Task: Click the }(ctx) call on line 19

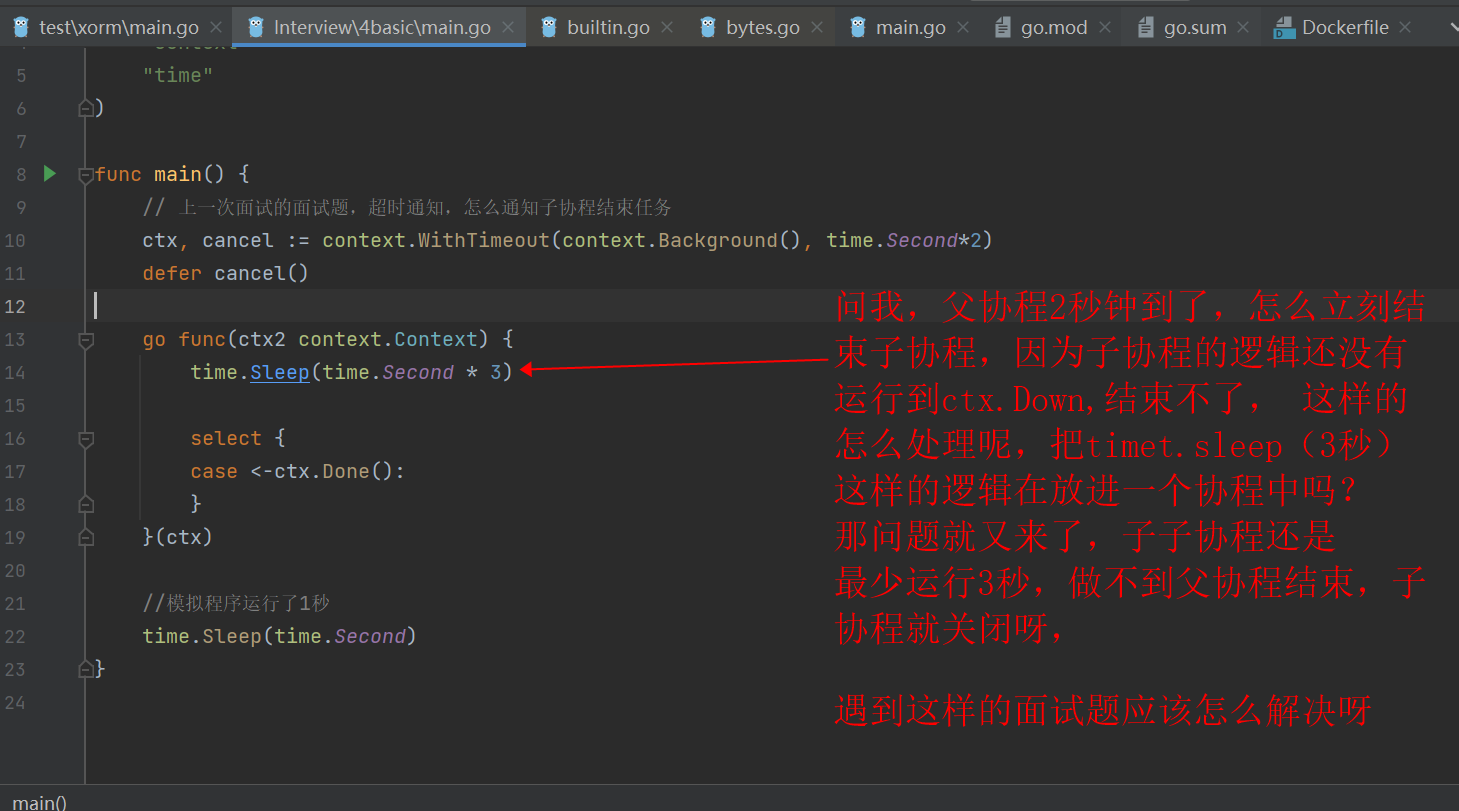Action: 178,537
